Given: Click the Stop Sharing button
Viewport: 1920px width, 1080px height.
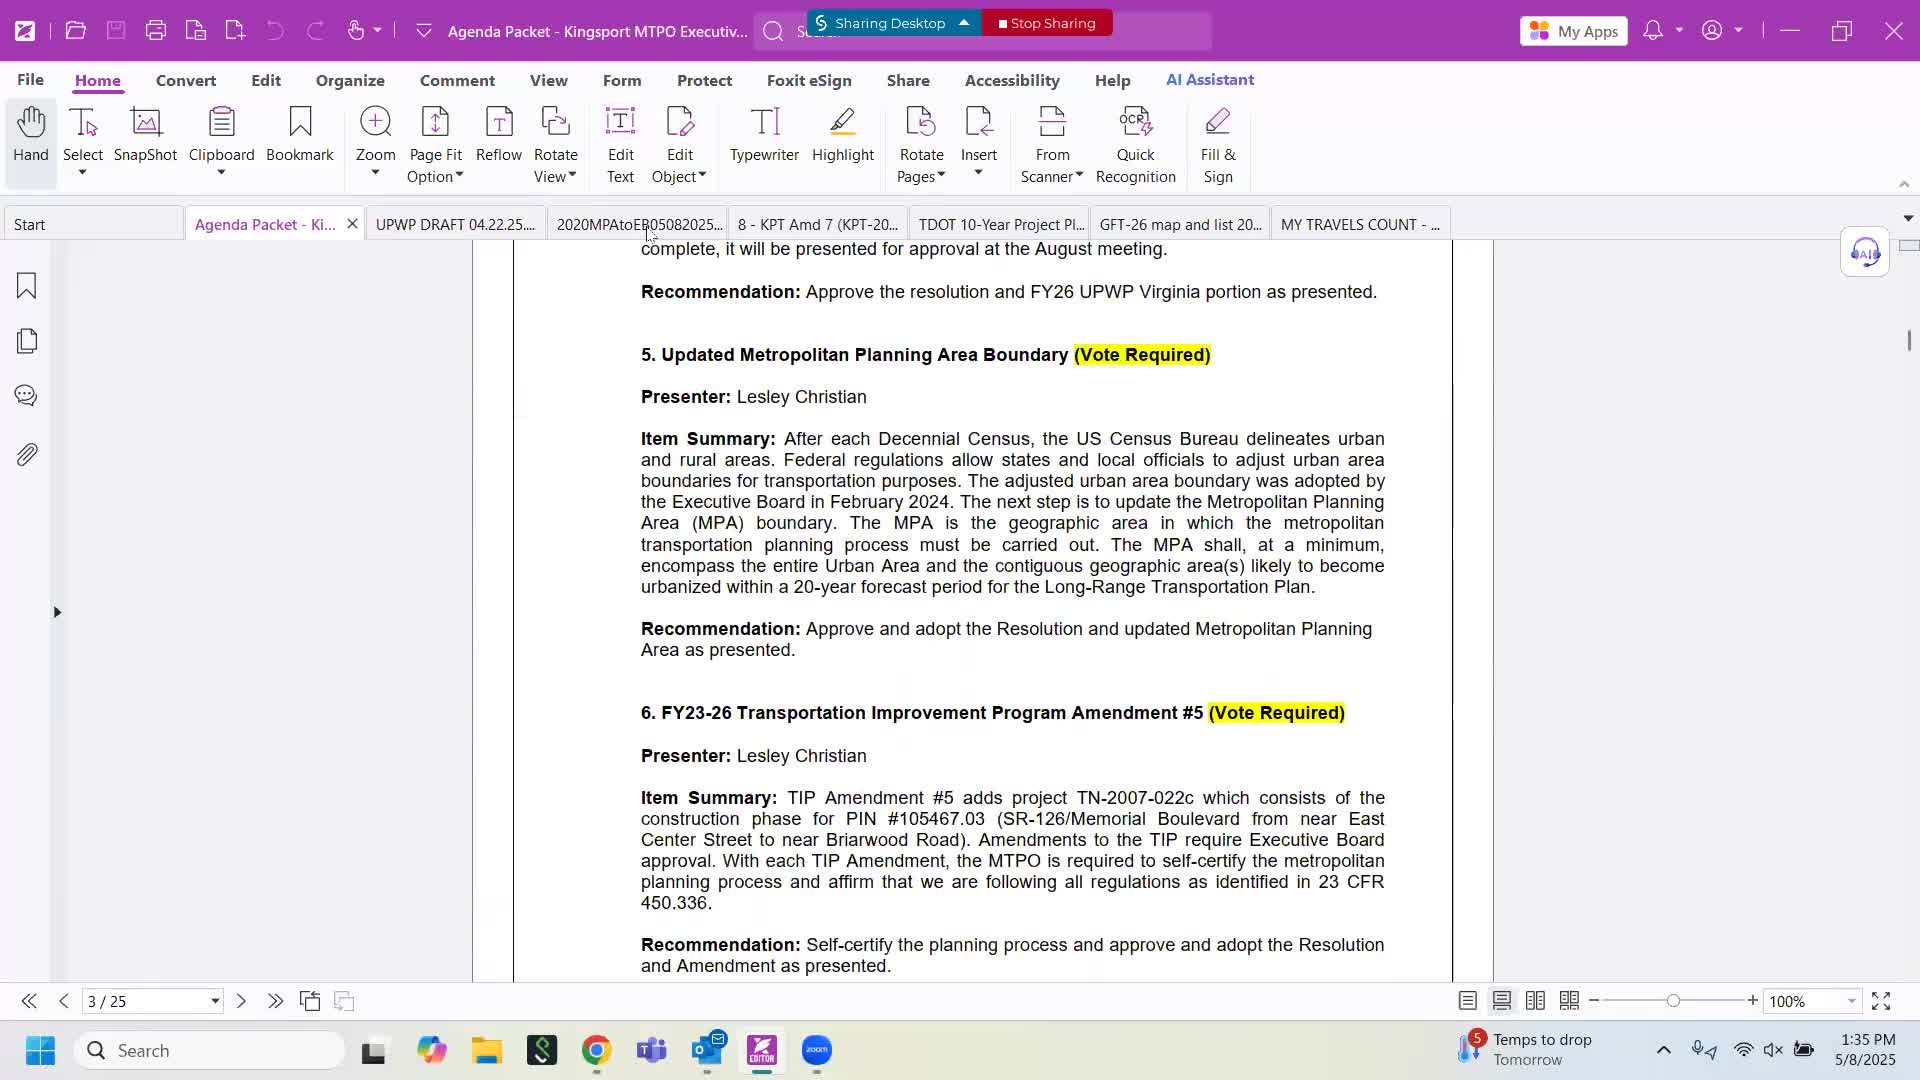Looking at the screenshot, I should (x=1047, y=23).
